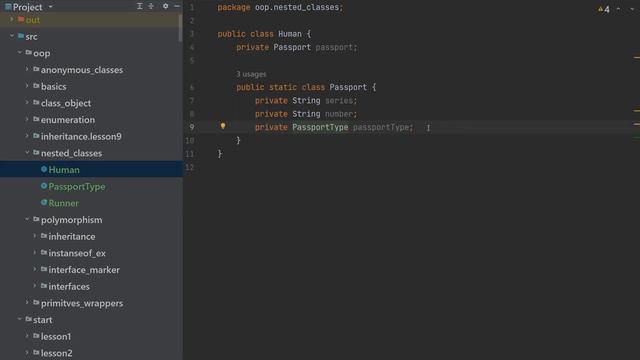The width and height of the screenshot is (640, 360).
Task: Select the instanseof_ex label in tree
Action: 77,253
